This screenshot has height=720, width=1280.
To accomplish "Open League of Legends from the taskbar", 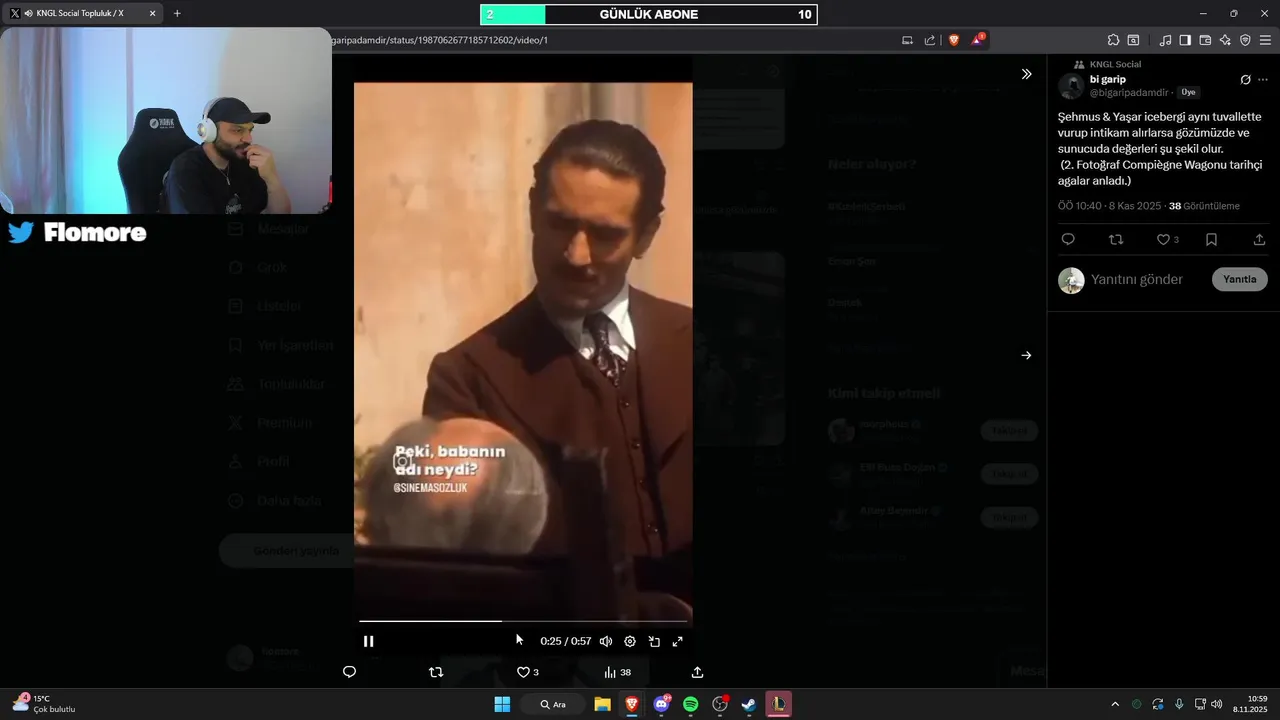I will 778,704.
